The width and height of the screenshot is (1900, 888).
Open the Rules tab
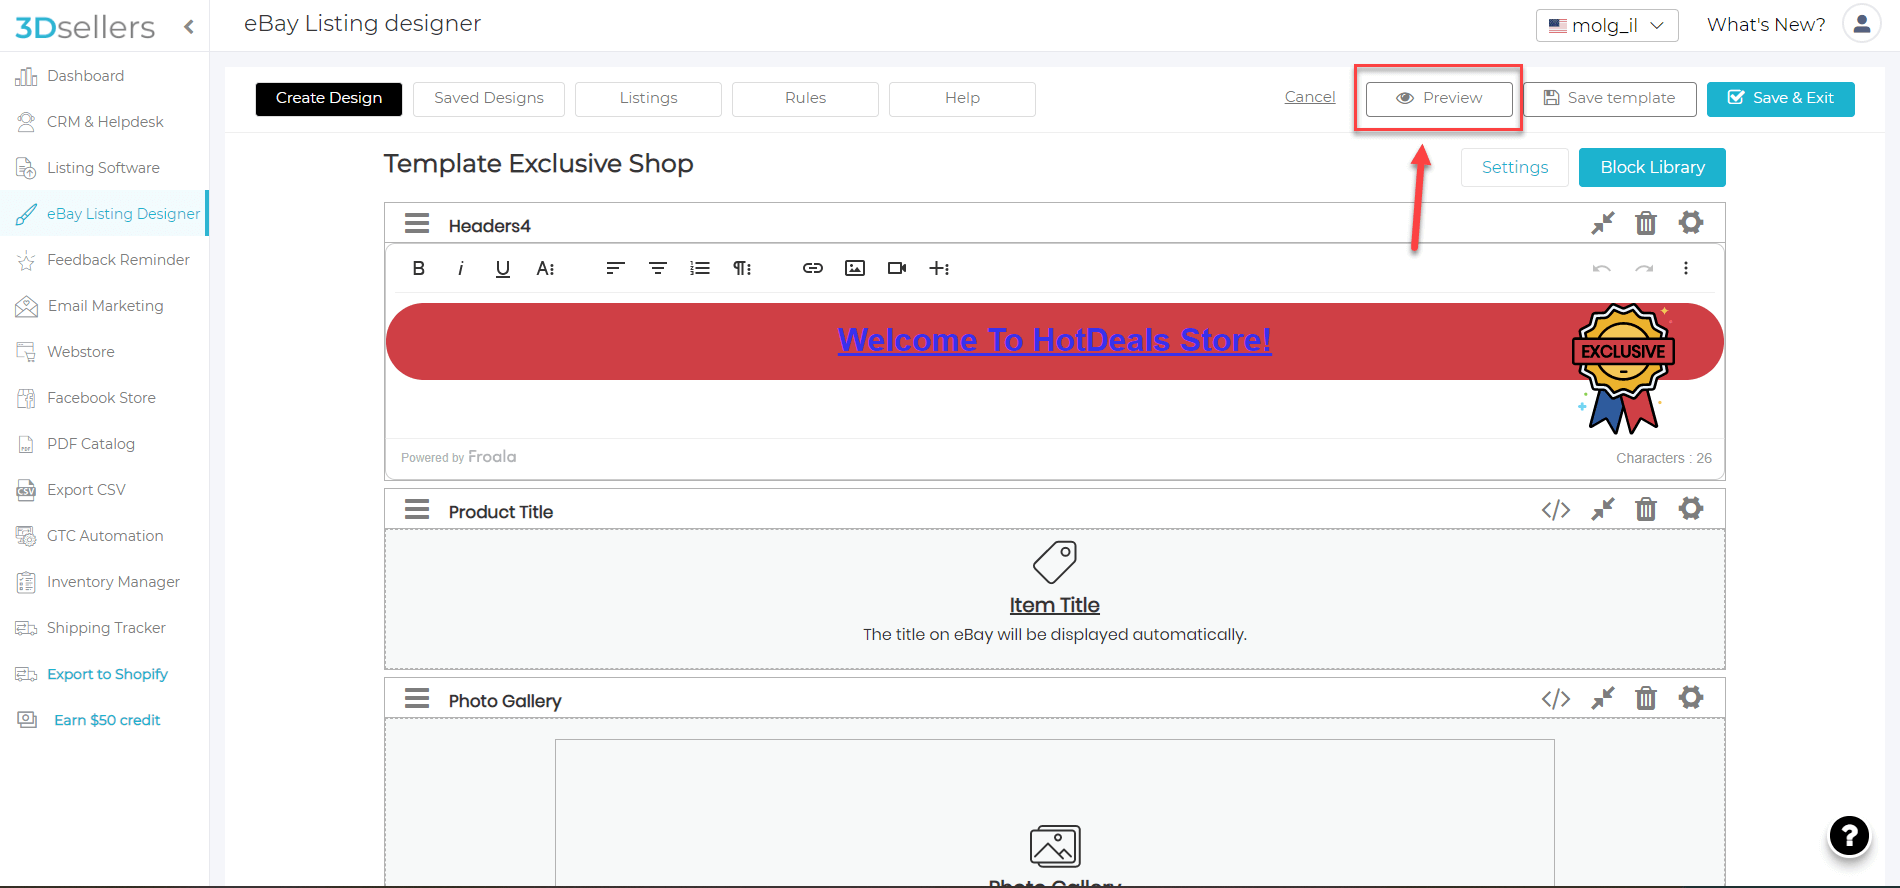coord(805,99)
